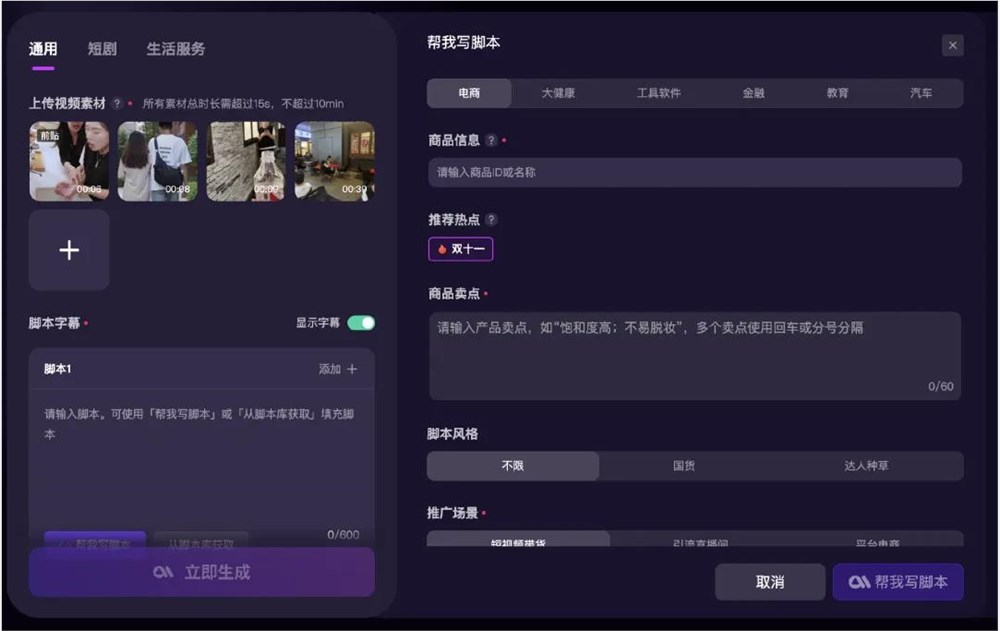The height and width of the screenshot is (631, 1000).
Task: Cancel the dialog with the 取消 button
Action: tap(770, 581)
